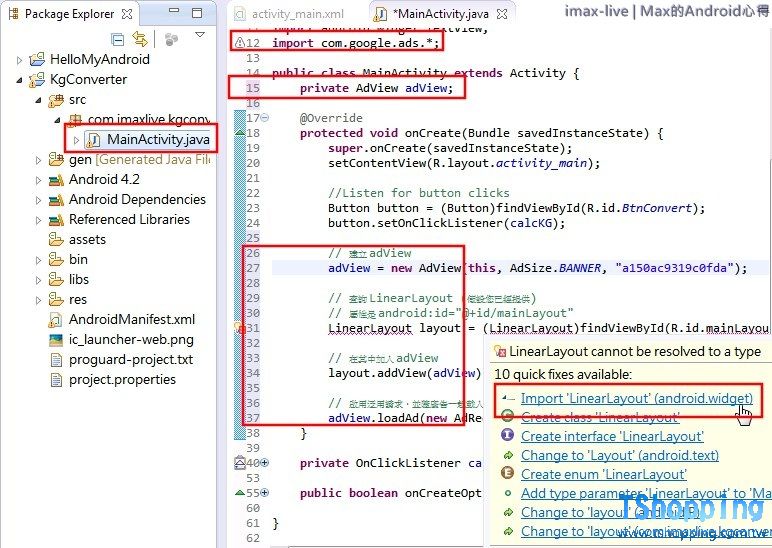This screenshot has height=548, width=772.
Task: Click the warning marker at line 12
Action: click(x=238, y=43)
